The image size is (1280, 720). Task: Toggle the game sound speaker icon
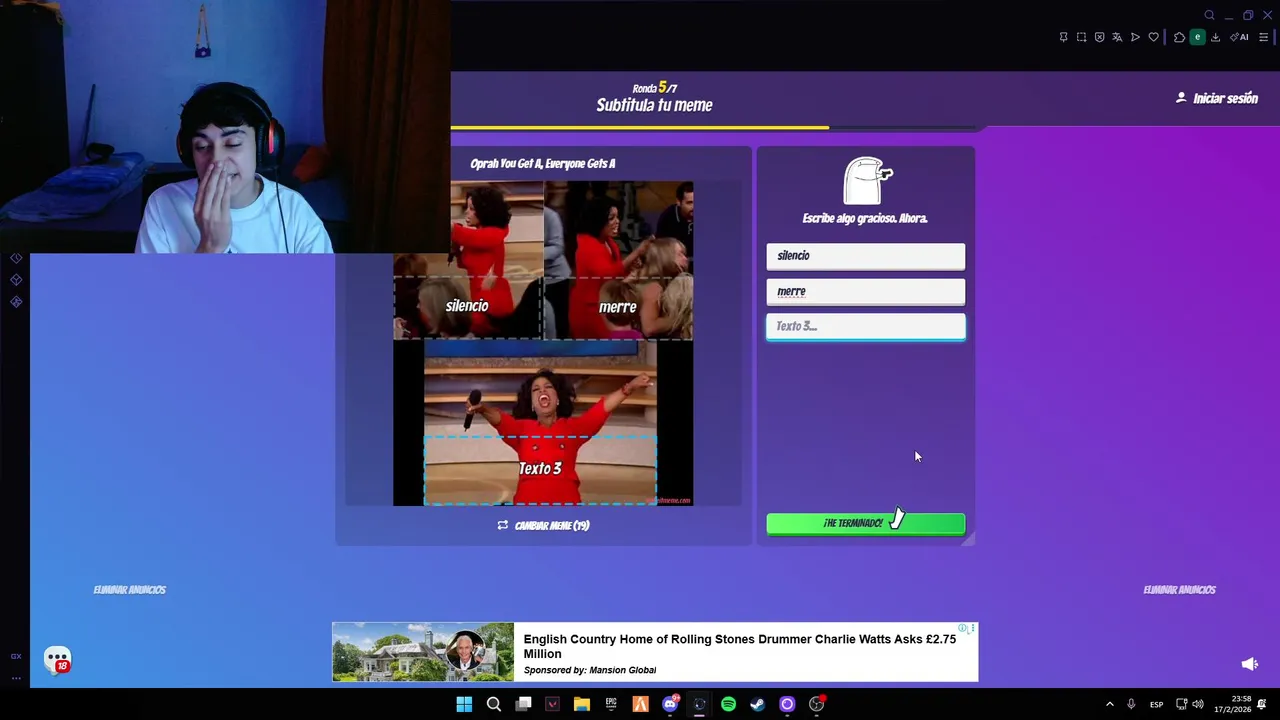pos(1249,664)
